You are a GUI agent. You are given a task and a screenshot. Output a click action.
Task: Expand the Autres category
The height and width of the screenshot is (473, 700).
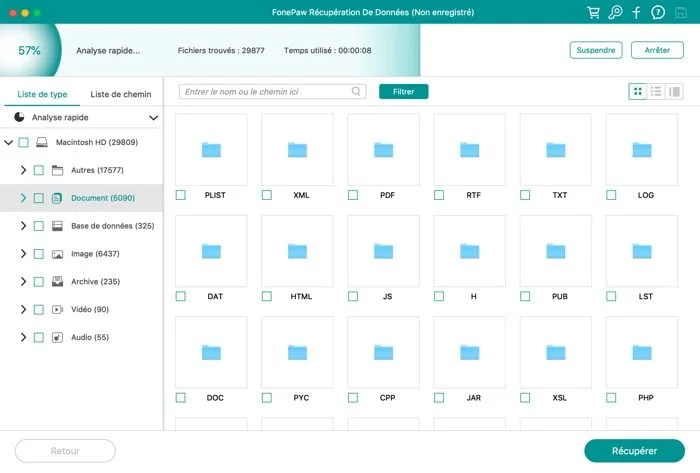(23, 170)
